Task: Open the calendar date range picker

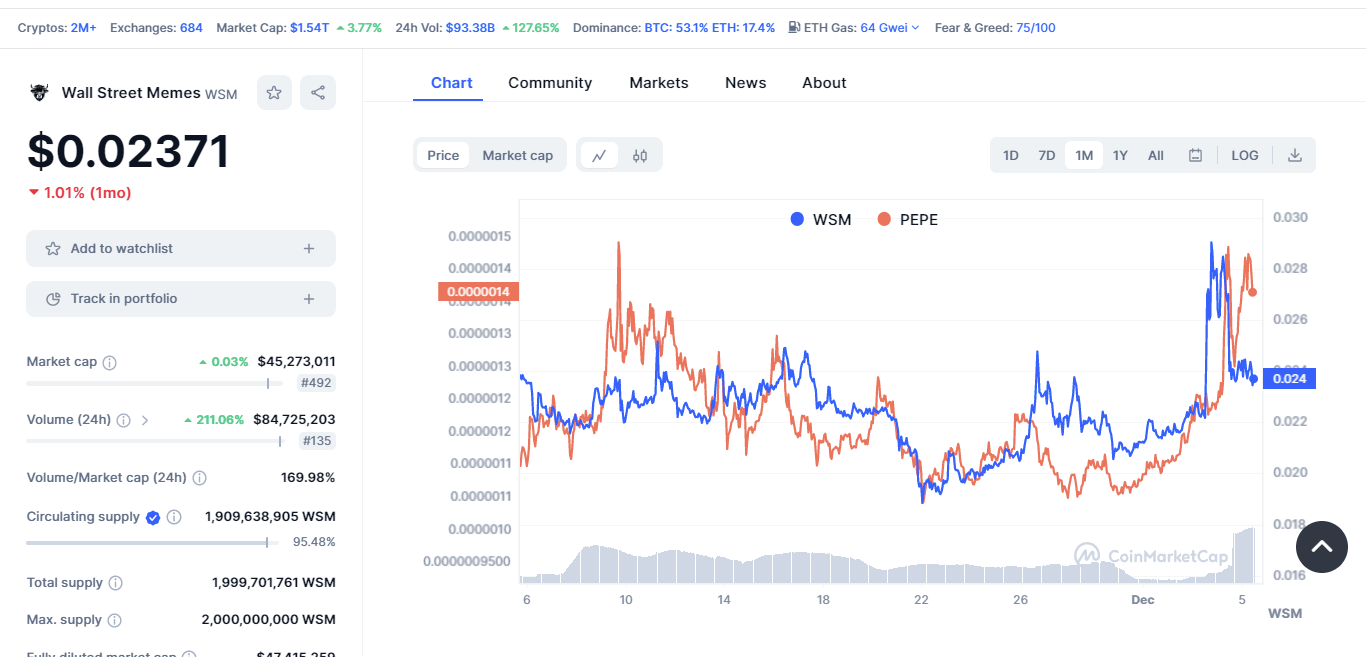Action: tap(1195, 155)
